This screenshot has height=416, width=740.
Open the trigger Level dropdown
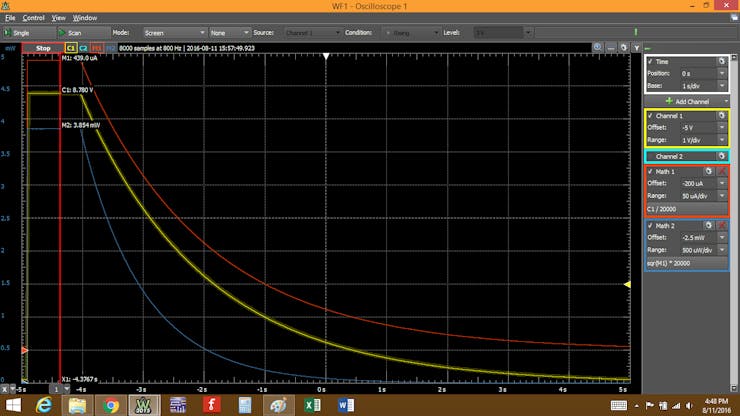[528, 33]
